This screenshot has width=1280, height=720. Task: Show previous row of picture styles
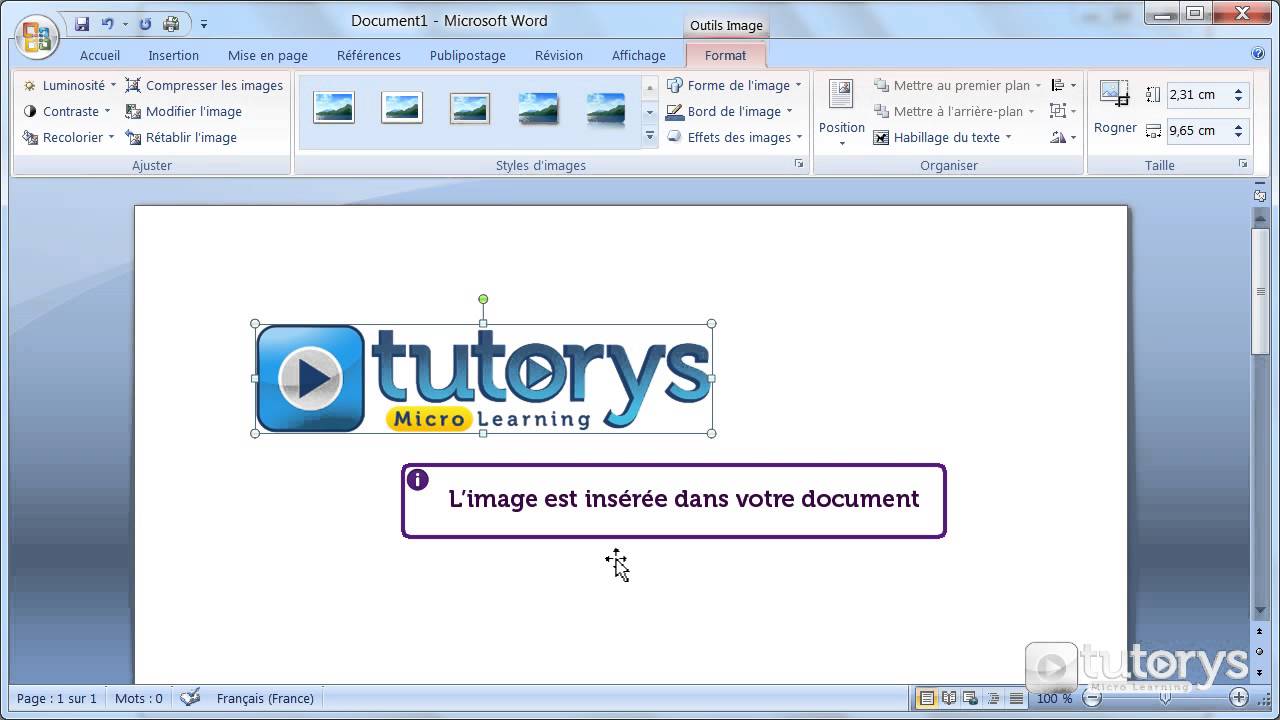(x=650, y=88)
